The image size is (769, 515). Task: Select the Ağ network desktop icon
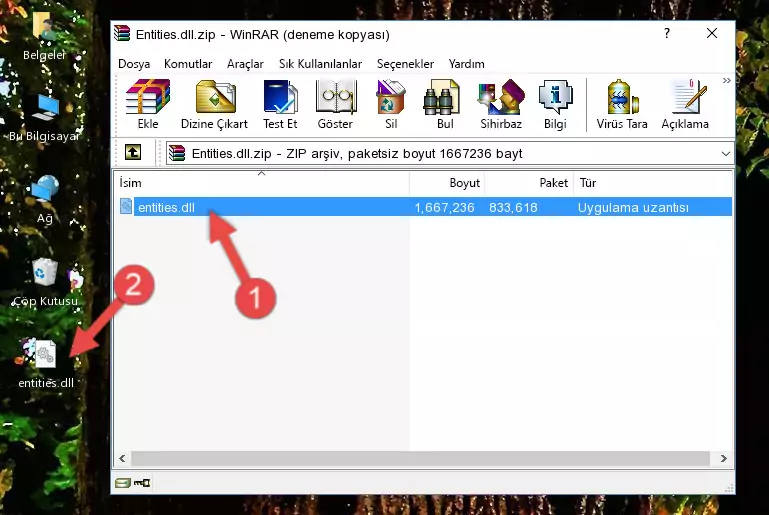click(45, 199)
